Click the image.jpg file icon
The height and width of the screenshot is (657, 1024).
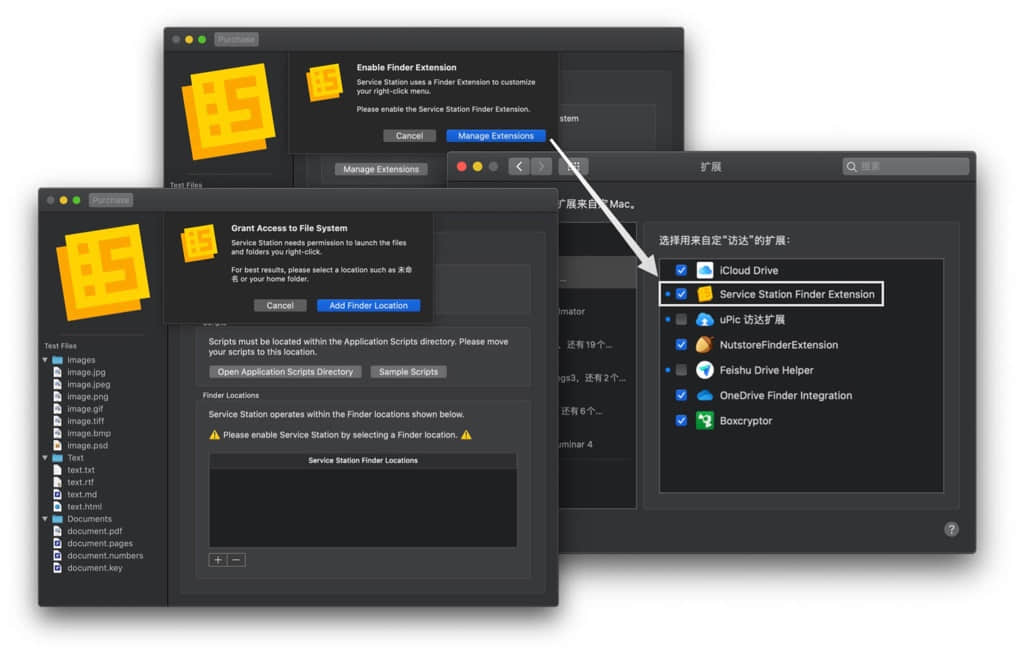[57, 372]
